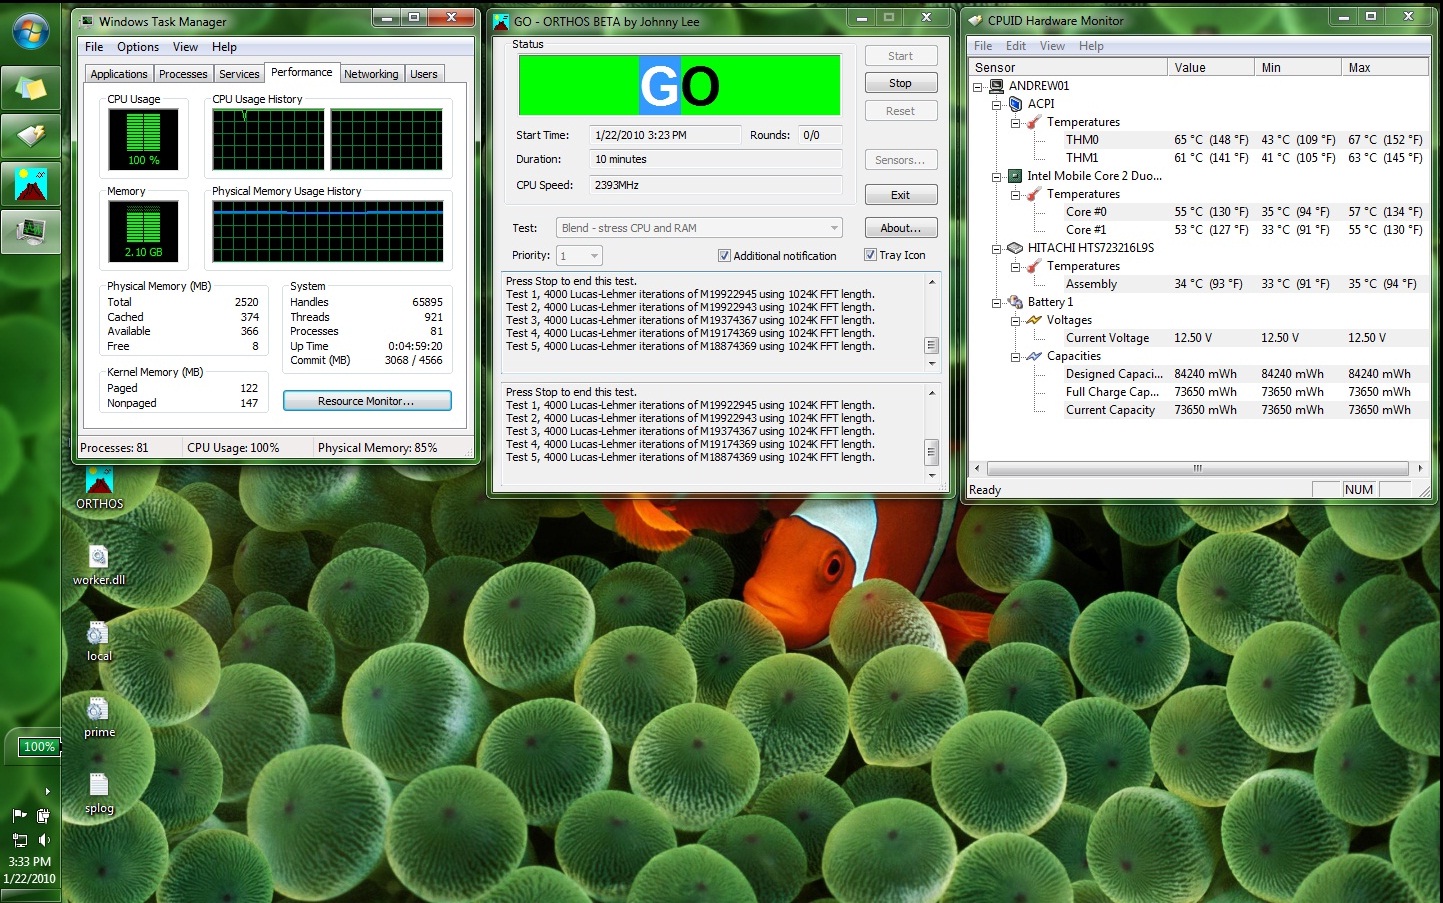This screenshot has height=903, width=1443.
Task: Open the prime desktop file icon
Action: coord(99,717)
